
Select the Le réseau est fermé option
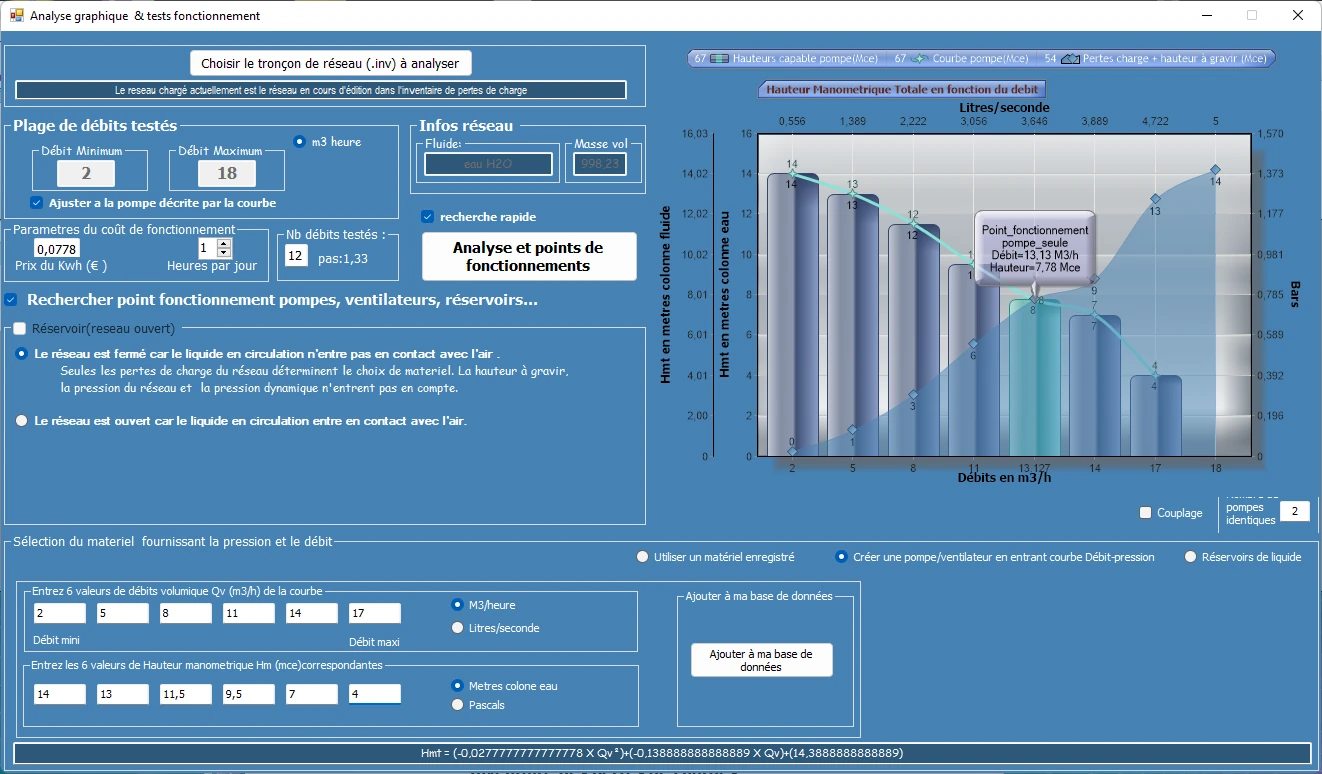[x=22, y=353]
